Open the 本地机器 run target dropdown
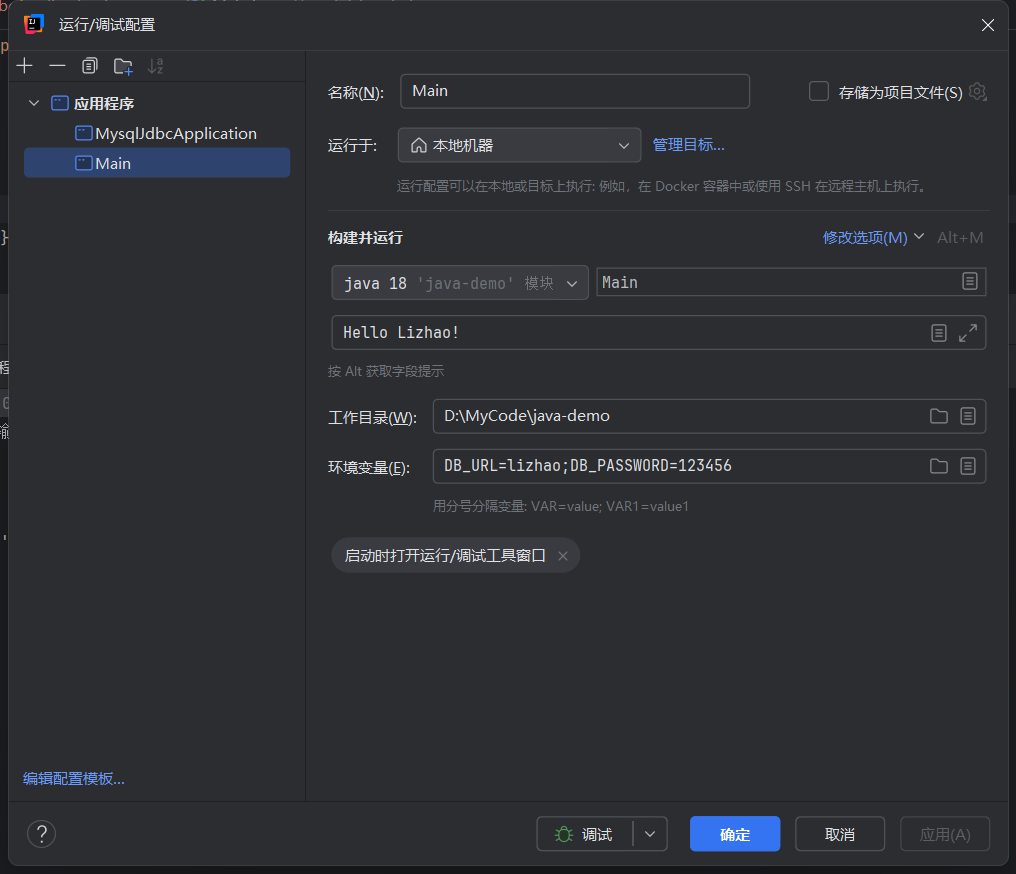 tap(519, 145)
